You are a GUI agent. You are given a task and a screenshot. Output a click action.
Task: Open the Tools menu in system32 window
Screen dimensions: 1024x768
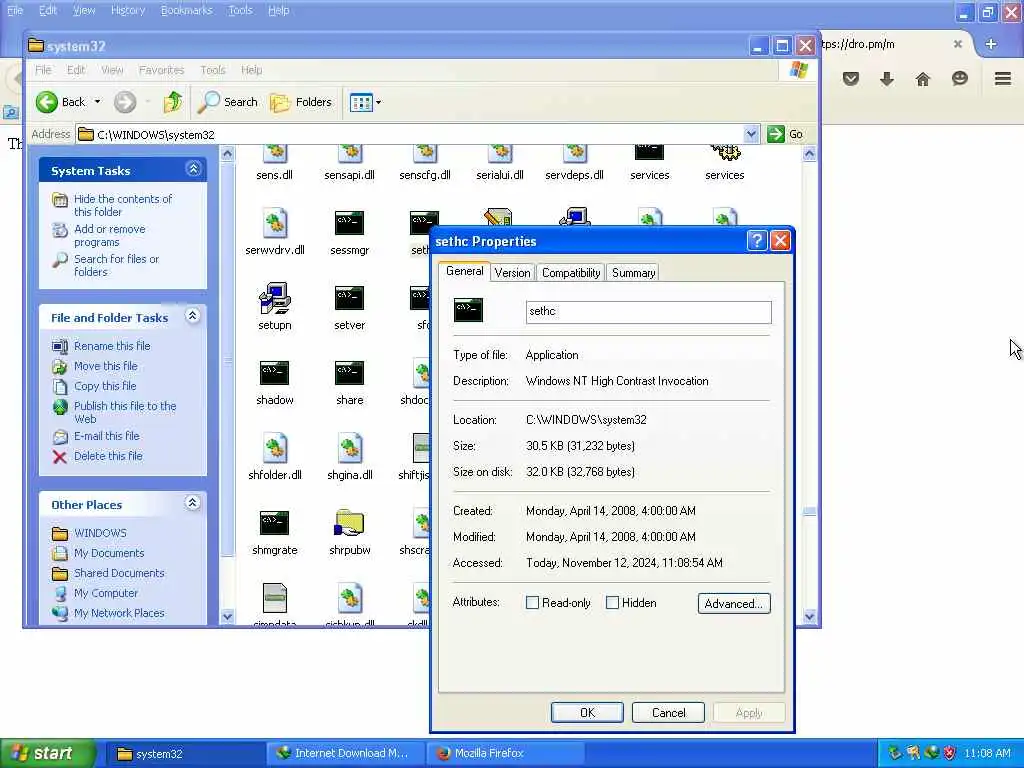coord(213,70)
